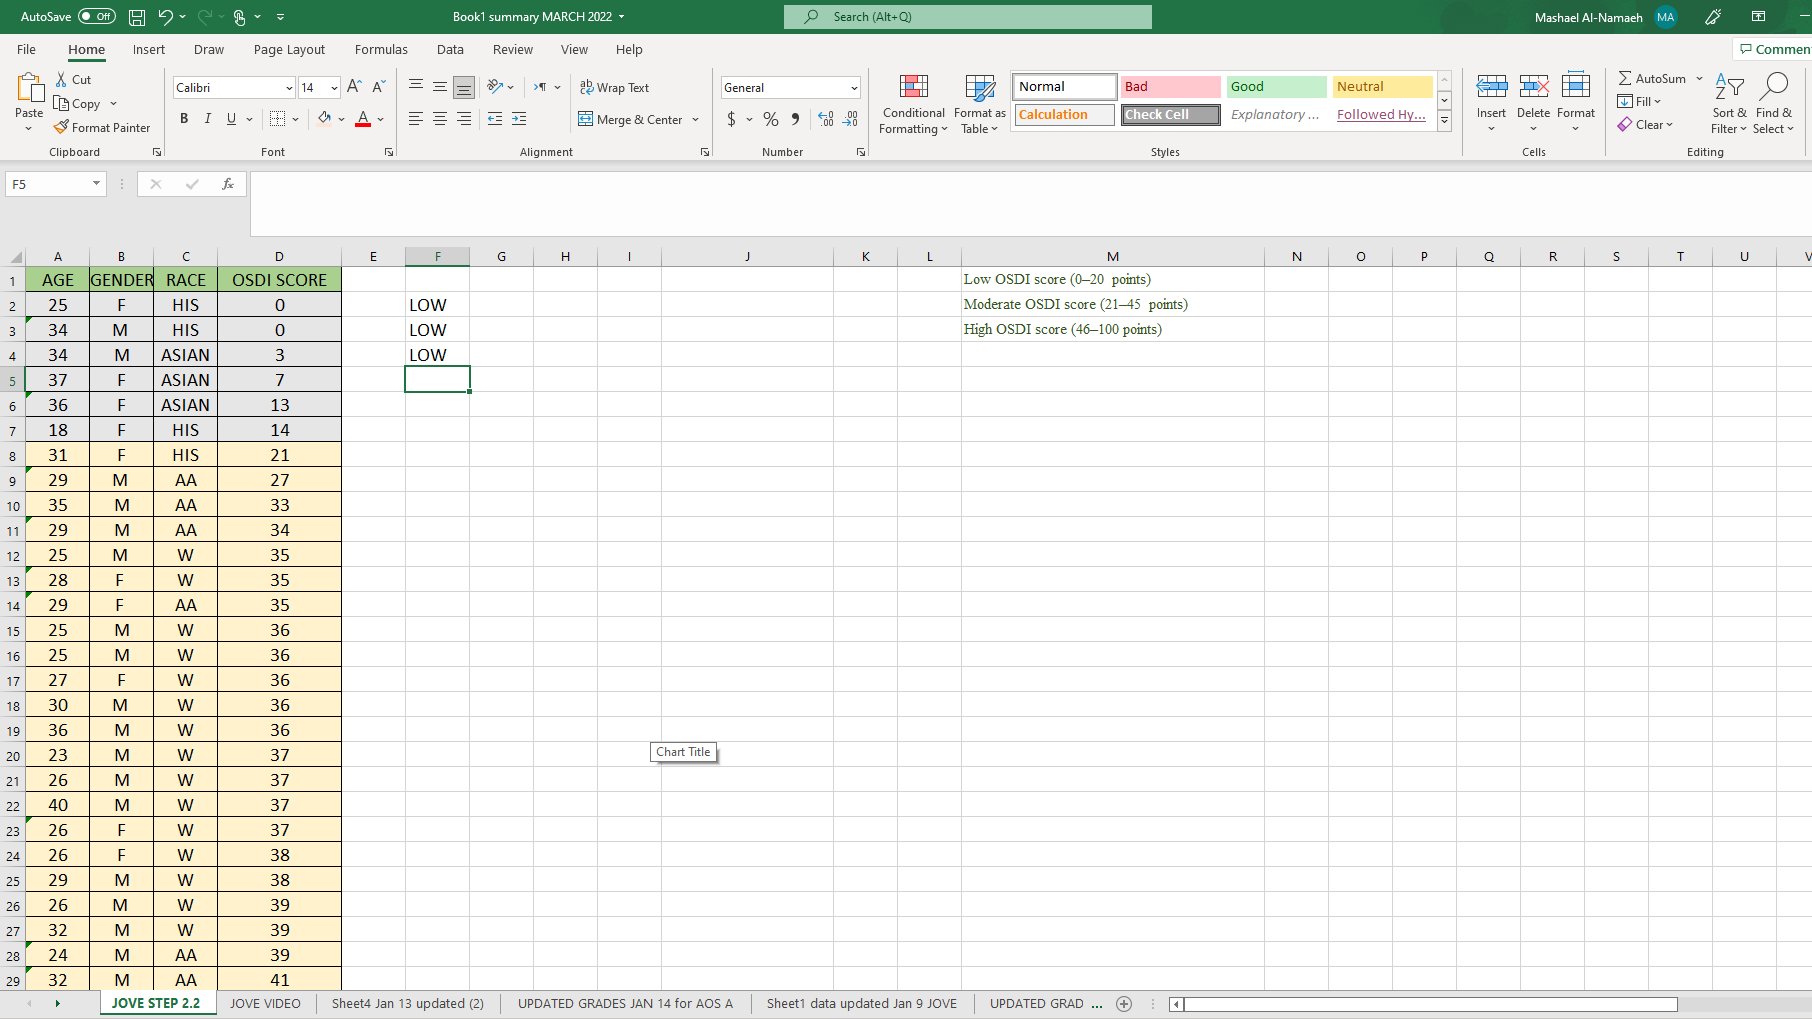1812x1019 pixels.
Task: Click the AutoSum button
Action: (x=1651, y=78)
